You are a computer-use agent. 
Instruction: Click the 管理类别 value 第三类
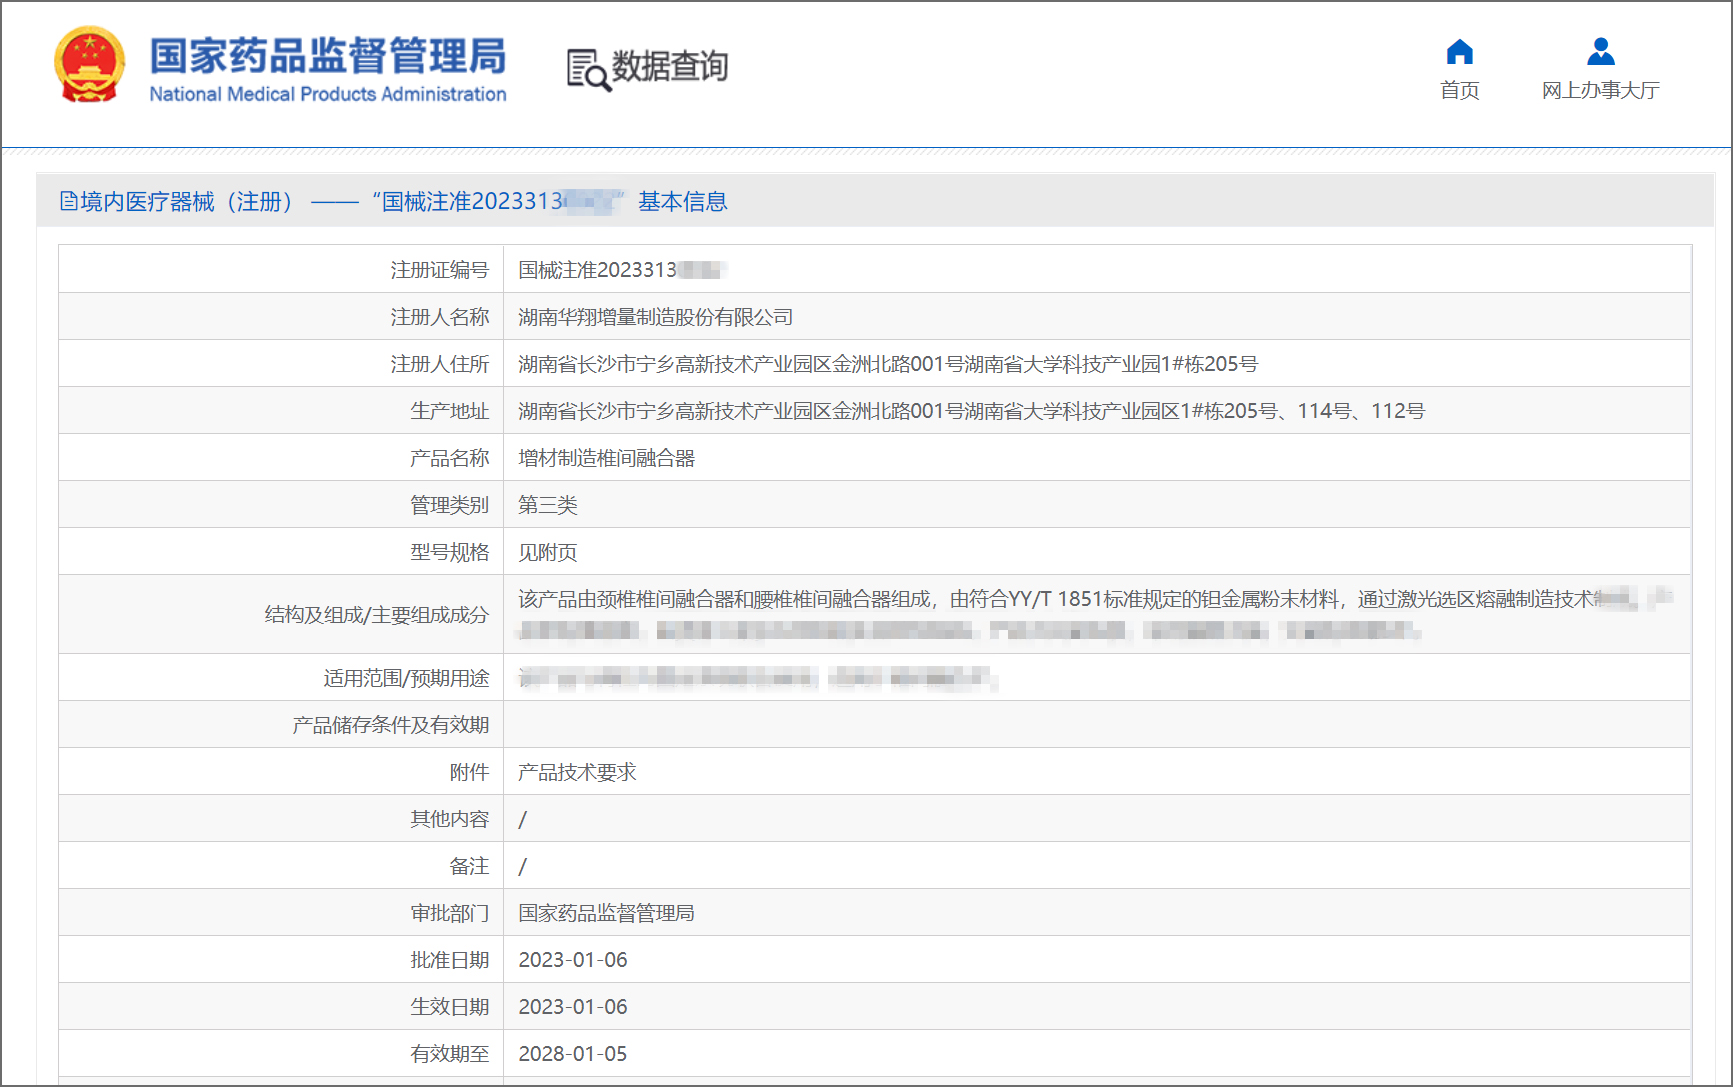(x=547, y=505)
